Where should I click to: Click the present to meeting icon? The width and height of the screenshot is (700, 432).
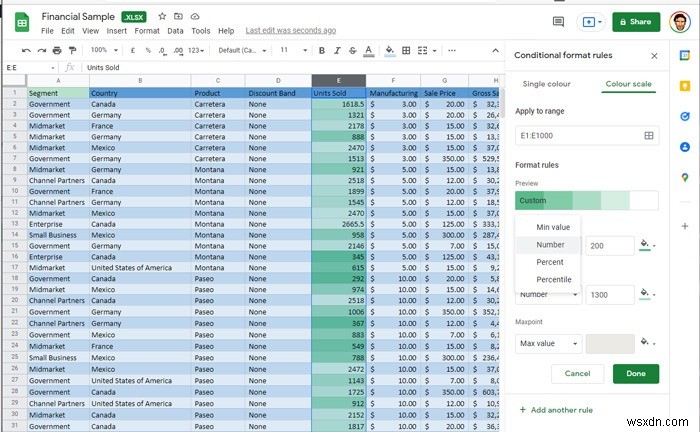coord(590,22)
